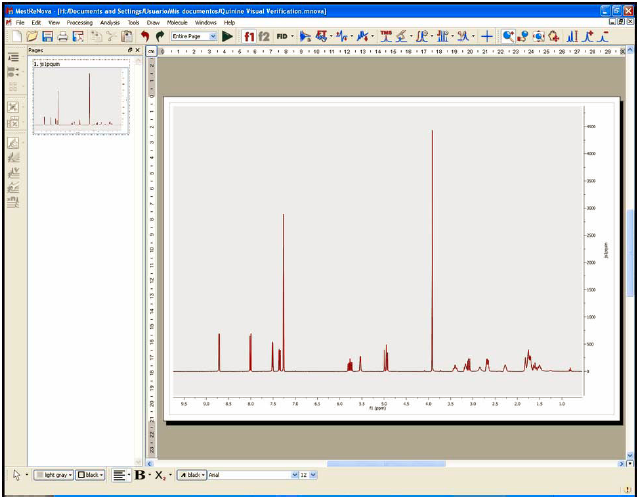
Task: Open the font size 12 dropdown
Action: pos(313,475)
